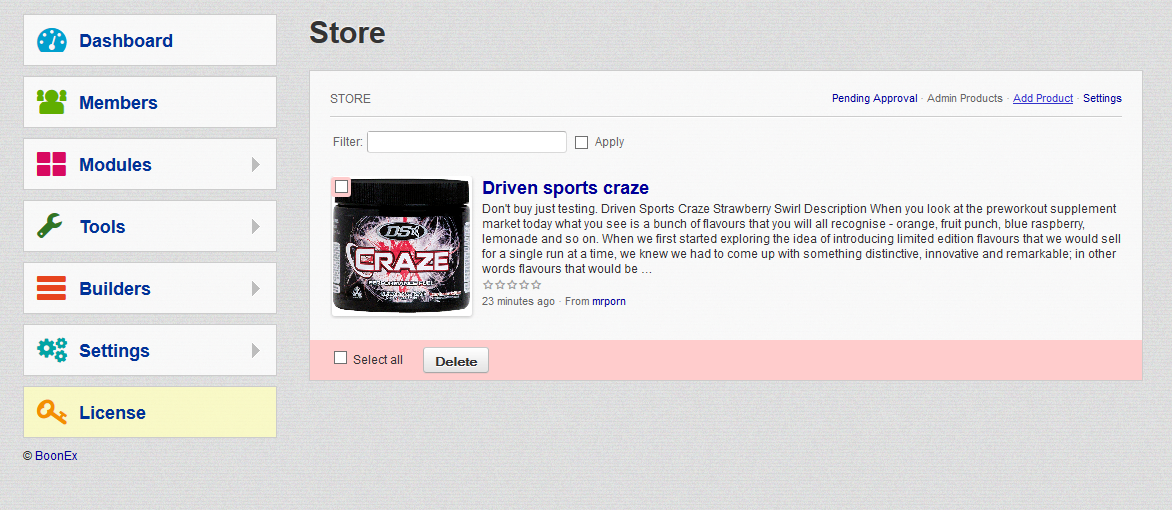Image resolution: width=1172 pixels, height=510 pixels.
Task: Open the Pending Approval link
Action: (x=875, y=98)
